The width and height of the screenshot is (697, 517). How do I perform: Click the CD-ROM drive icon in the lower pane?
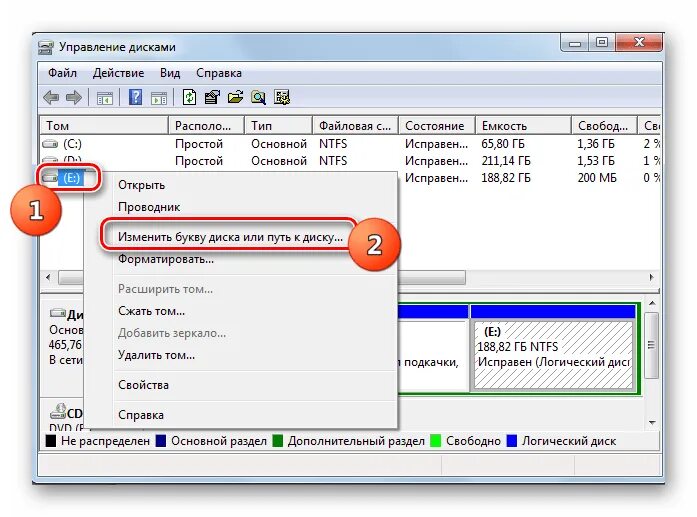[x=58, y=412]
